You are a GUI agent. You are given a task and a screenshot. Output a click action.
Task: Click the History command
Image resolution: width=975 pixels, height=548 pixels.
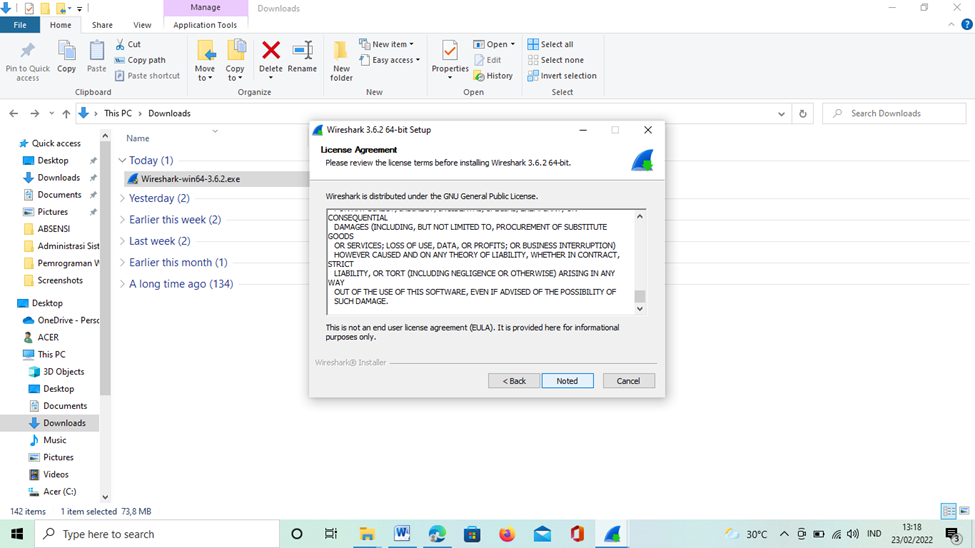[493, 75]
